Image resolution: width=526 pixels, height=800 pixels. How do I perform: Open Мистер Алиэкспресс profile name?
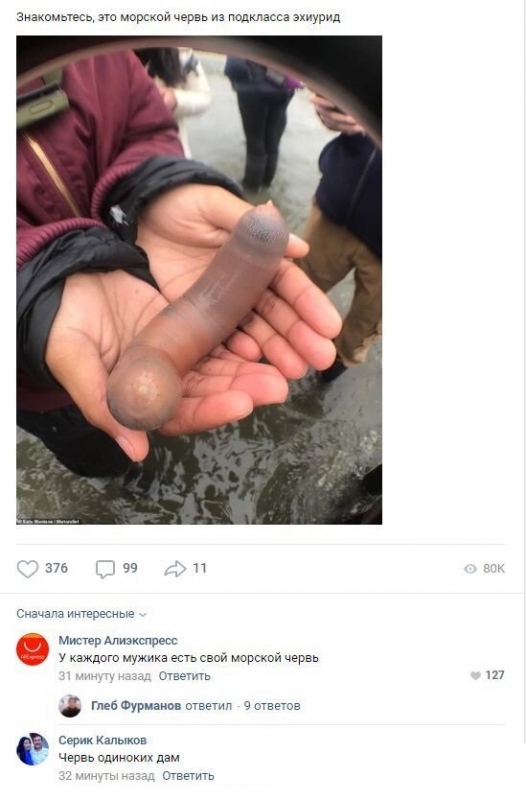tap(118, 640)
